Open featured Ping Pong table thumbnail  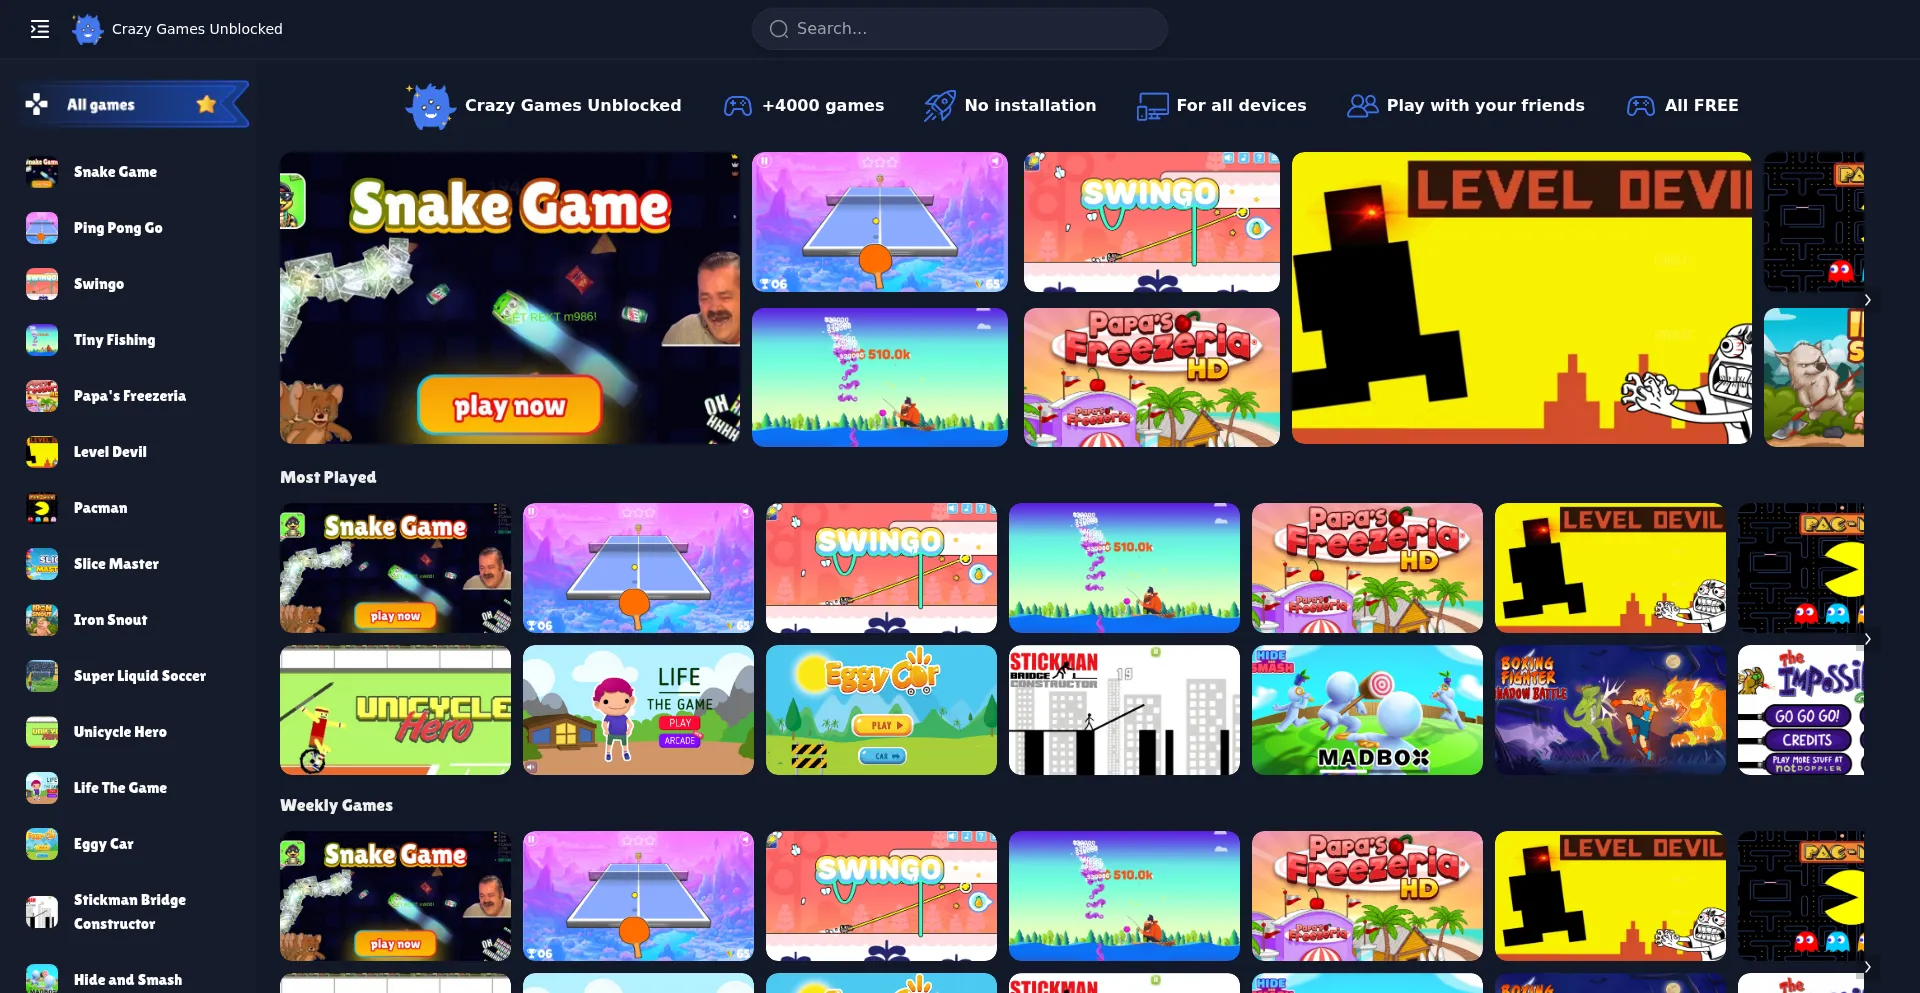[880, 222]
